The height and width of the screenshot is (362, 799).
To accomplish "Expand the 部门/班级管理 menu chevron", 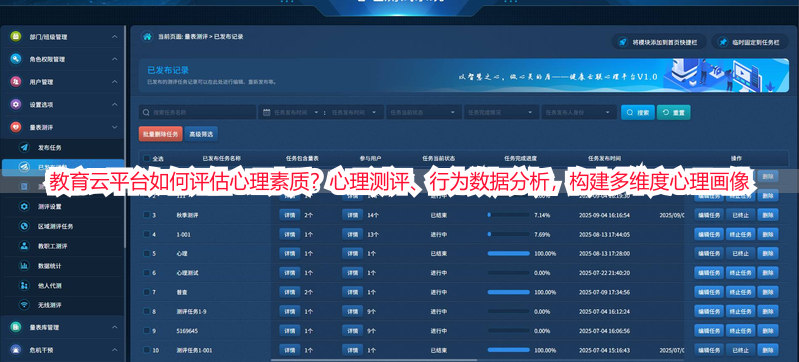I will point(115,37).
